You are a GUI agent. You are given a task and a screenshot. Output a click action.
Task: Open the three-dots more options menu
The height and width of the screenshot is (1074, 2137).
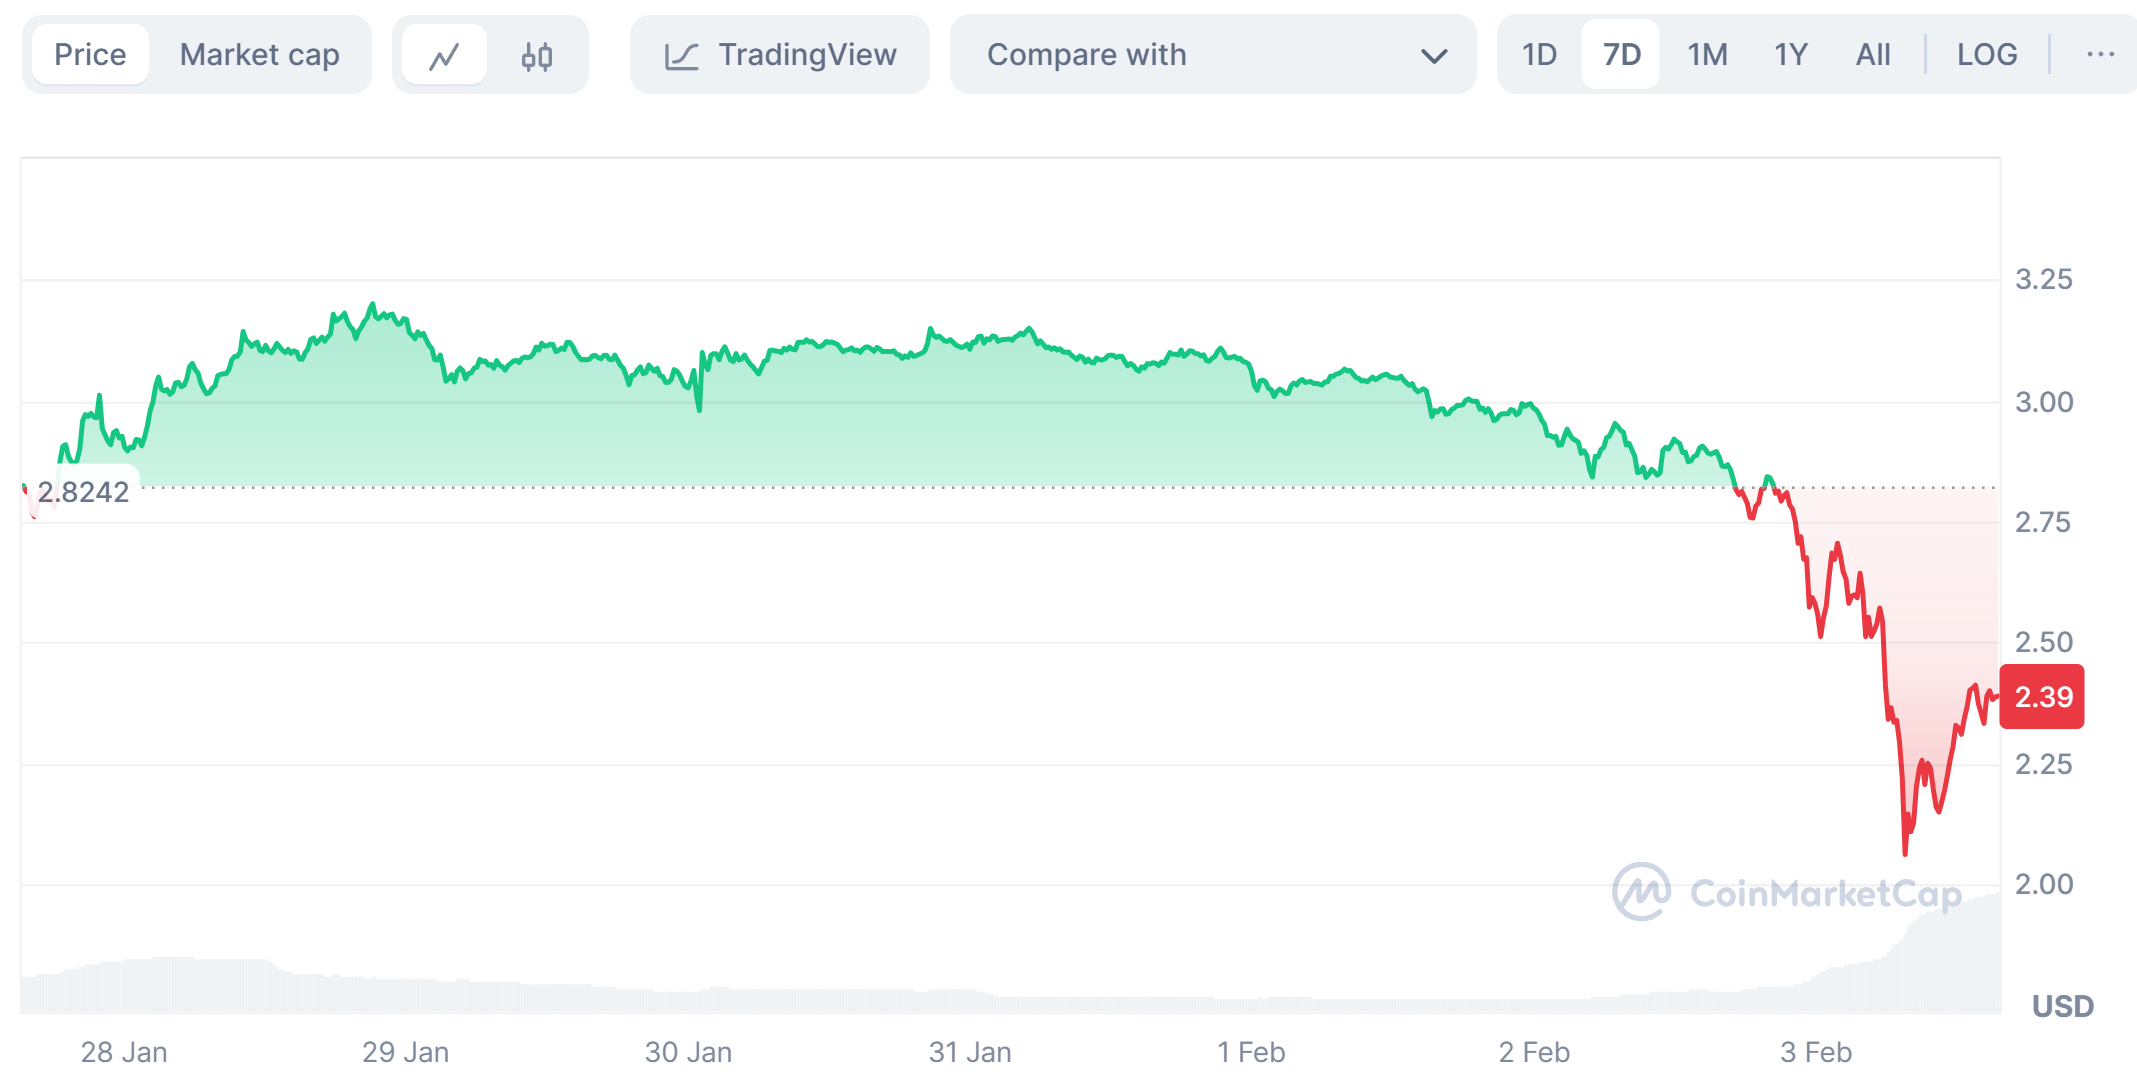[x=2100, y=55]
